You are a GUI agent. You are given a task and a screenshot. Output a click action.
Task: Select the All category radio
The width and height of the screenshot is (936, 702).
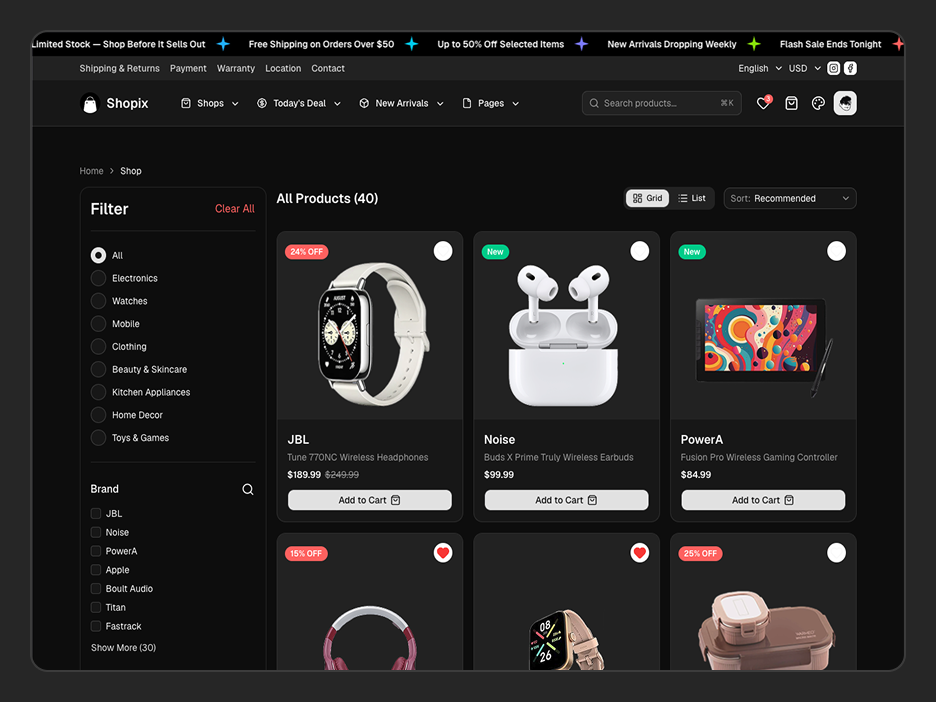click(x=98, y=255)
